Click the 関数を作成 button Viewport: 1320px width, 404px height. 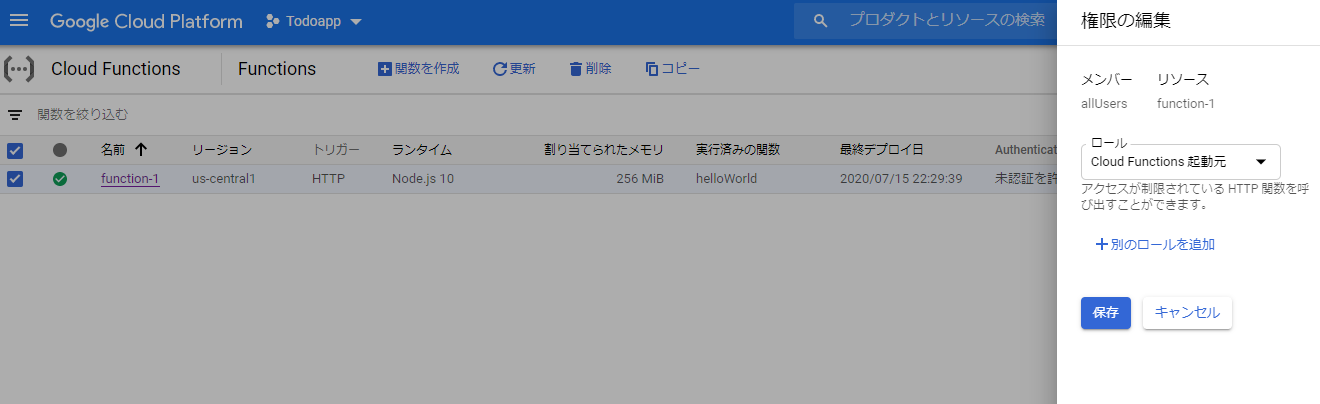click(418, 69)
